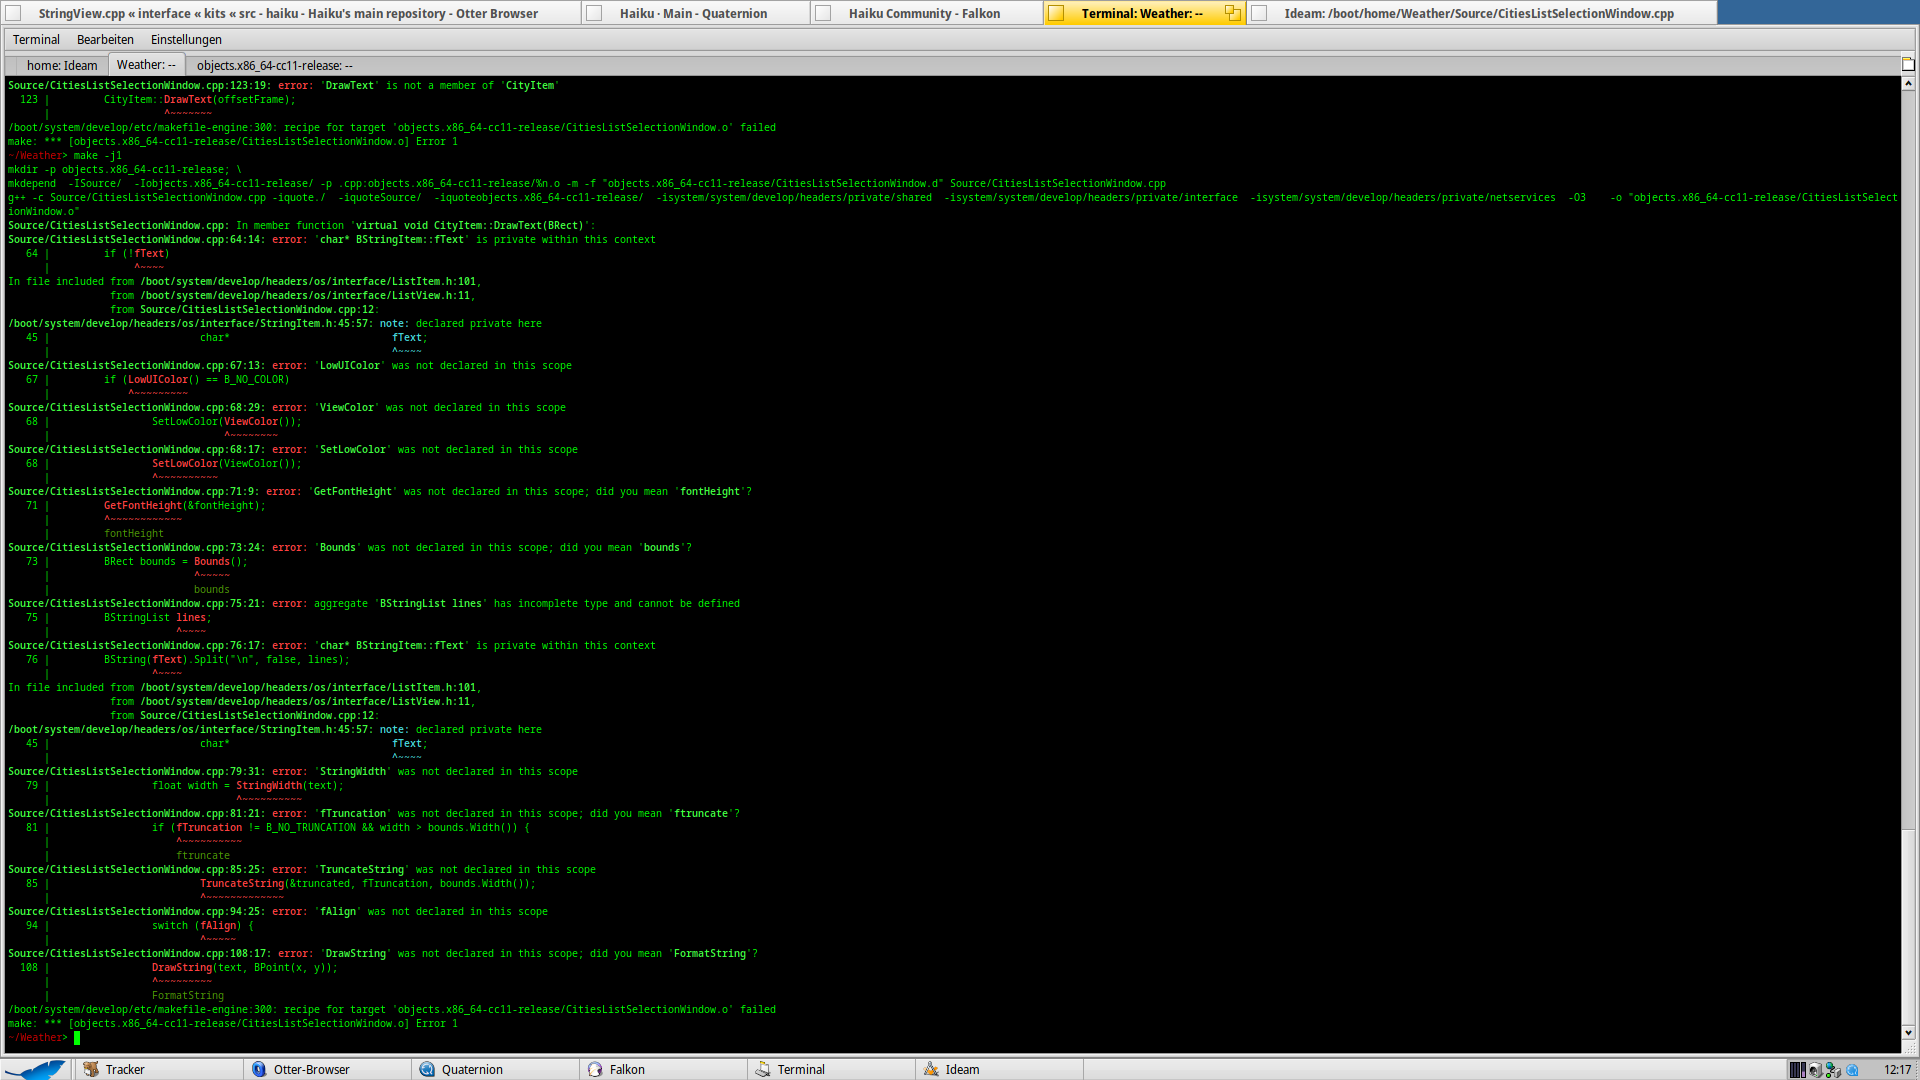Activate the StringView.cpp Otter Browser window tab

click(288, 13)
